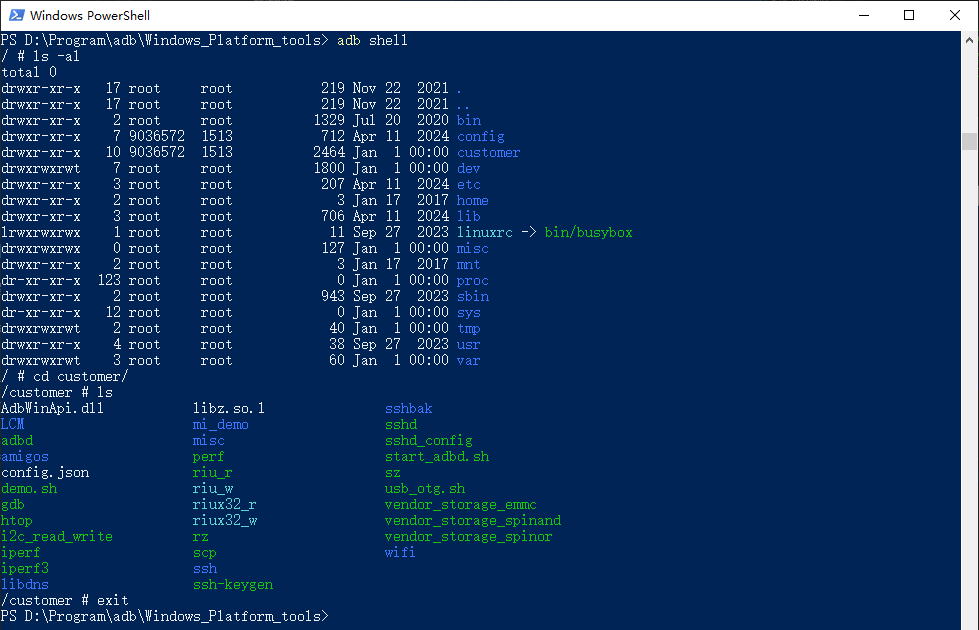The image size is (979, 630).
Task: Click the 'config.json' file name
Action: (x=45, y=472)
